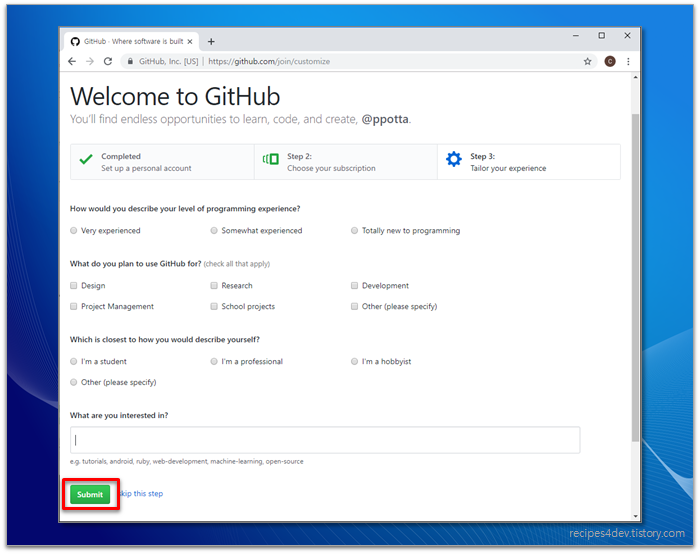Click the skip this step link
Screen dimensions: 700x555
141,493
